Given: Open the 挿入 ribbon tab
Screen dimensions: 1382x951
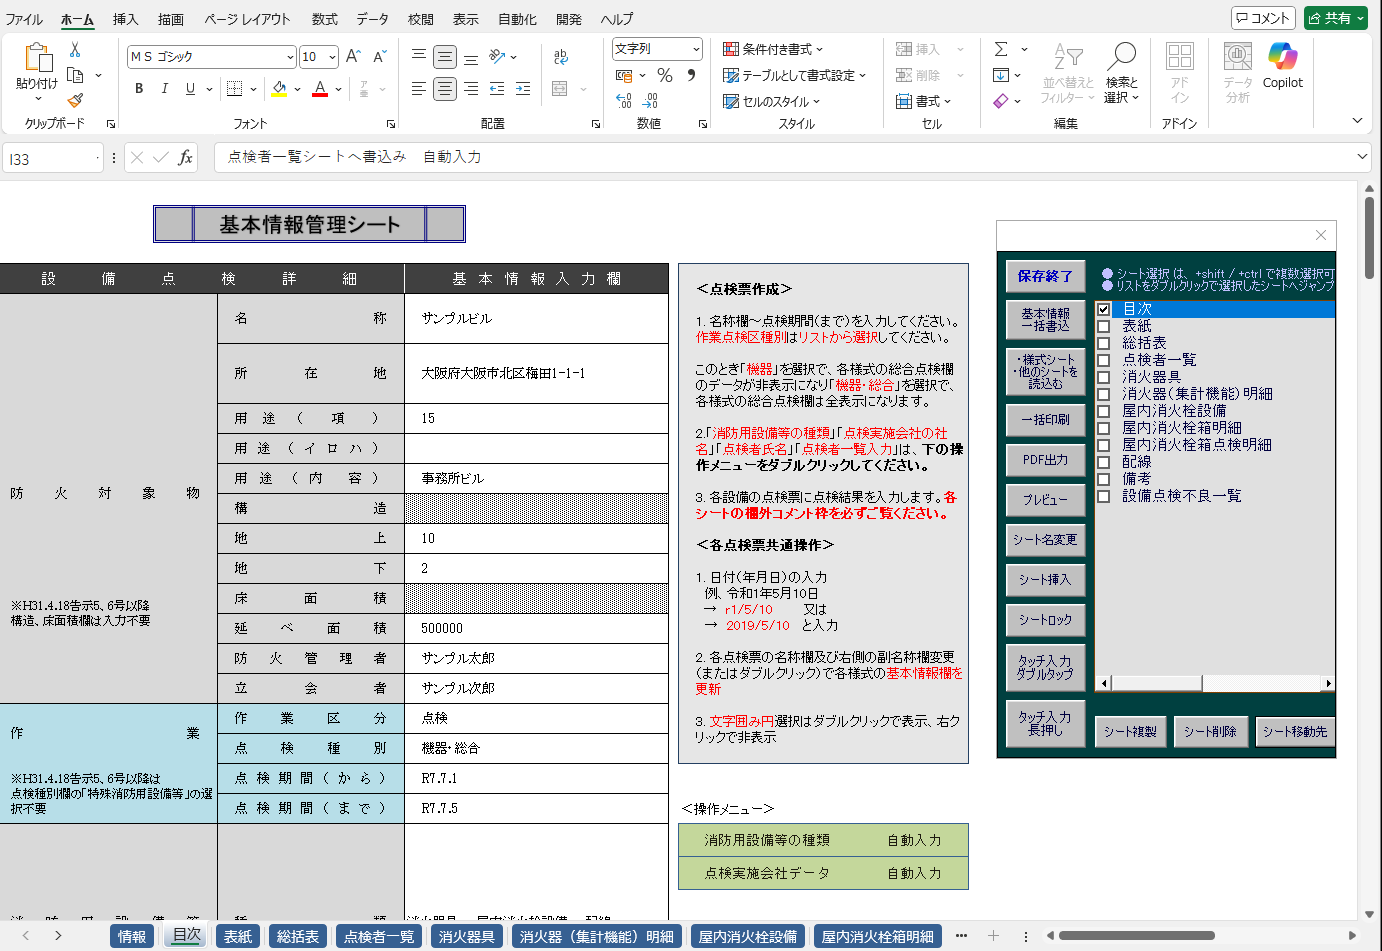Looking at the screenshot, I should click(x=126, y=19).
